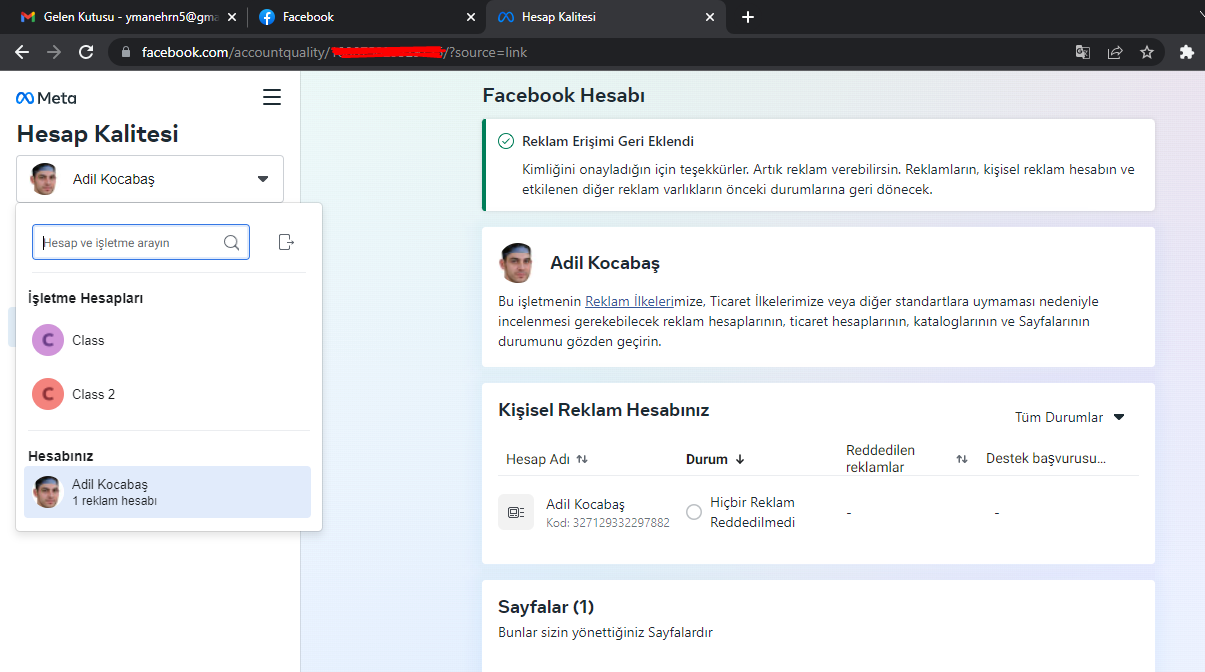Switch to the Facebook tab

point(366,17)
